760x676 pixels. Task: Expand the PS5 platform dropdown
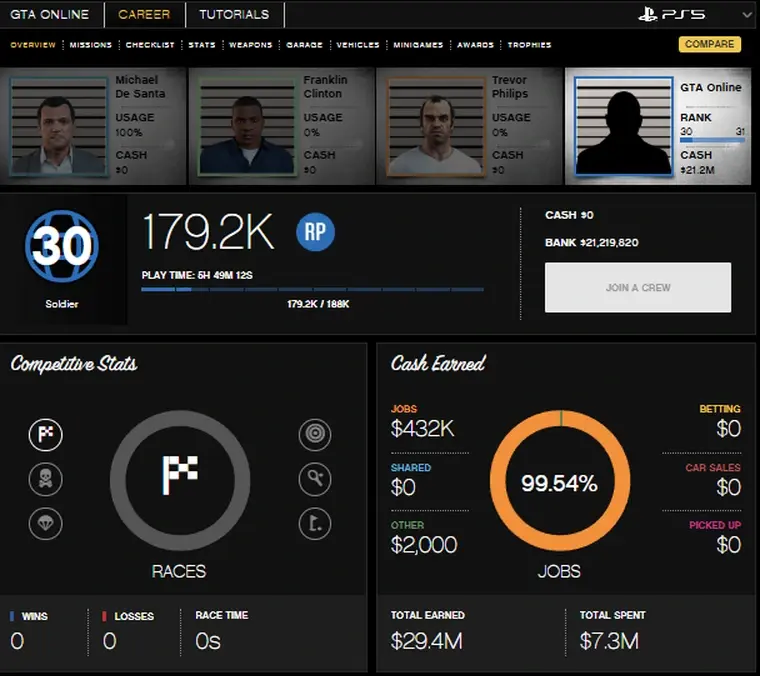pos(746,15)
